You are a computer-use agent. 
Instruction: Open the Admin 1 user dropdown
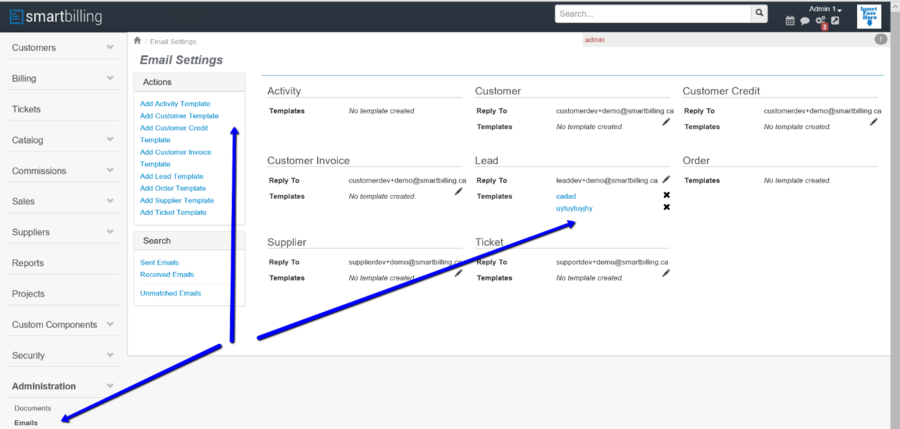(825, 9)
